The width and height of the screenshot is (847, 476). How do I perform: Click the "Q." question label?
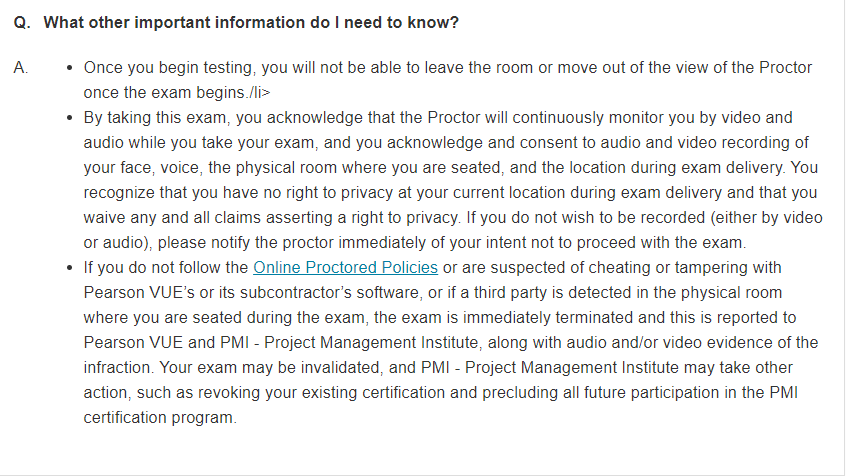point(22,23)
